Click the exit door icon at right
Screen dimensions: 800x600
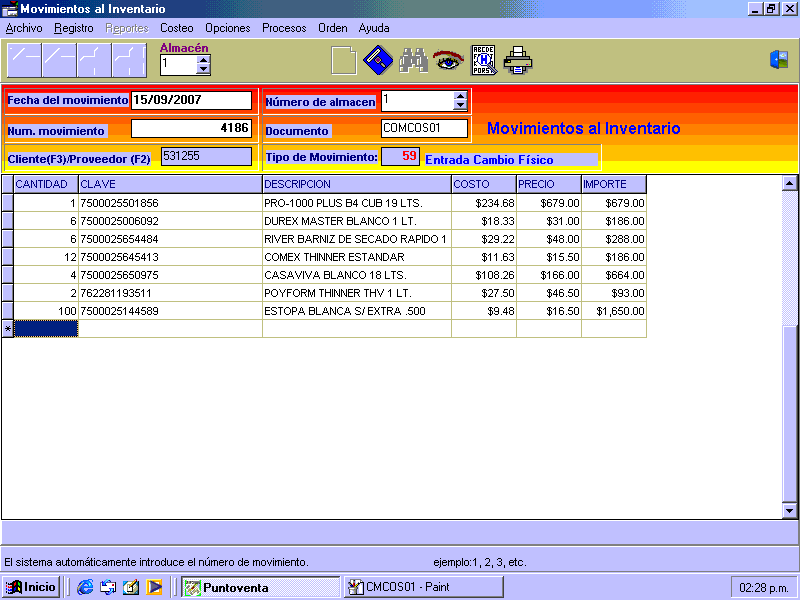pos(778,60)
